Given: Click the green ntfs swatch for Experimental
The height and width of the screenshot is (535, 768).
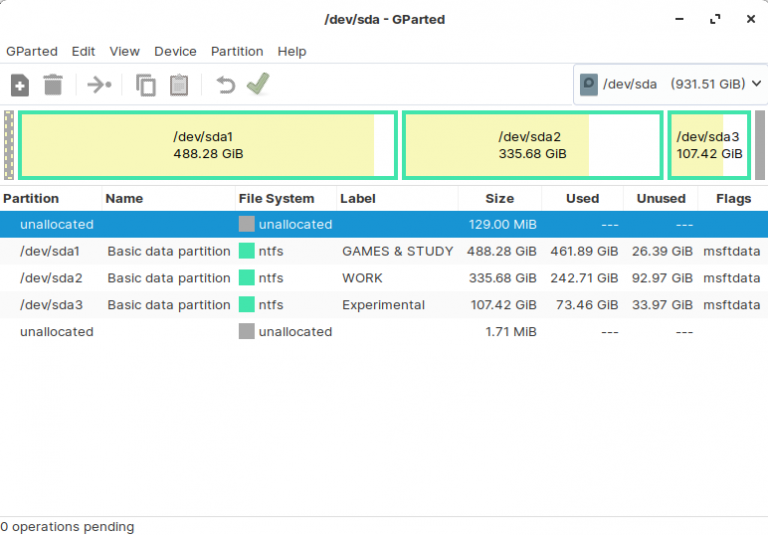Looking at the screenshot, I should tap(247, 305).
